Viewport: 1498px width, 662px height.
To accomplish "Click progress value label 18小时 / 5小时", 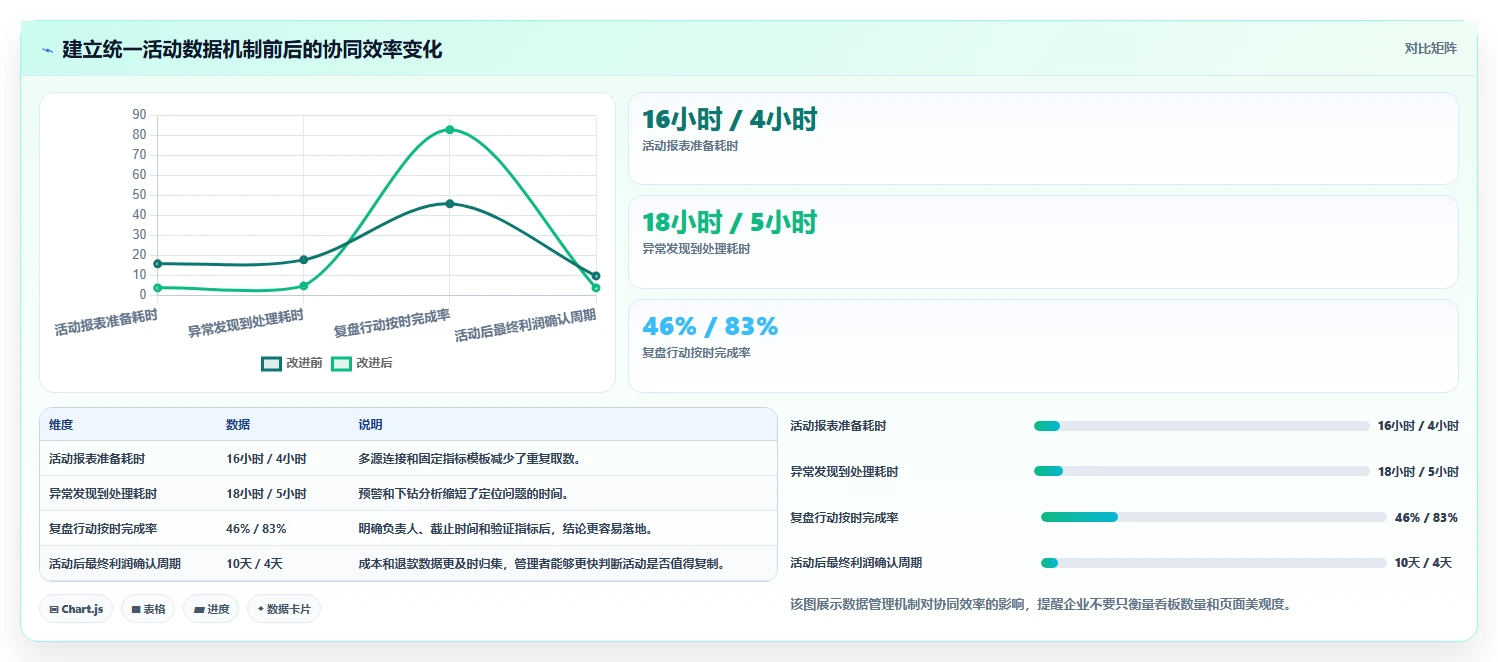I will point(1418,472).
